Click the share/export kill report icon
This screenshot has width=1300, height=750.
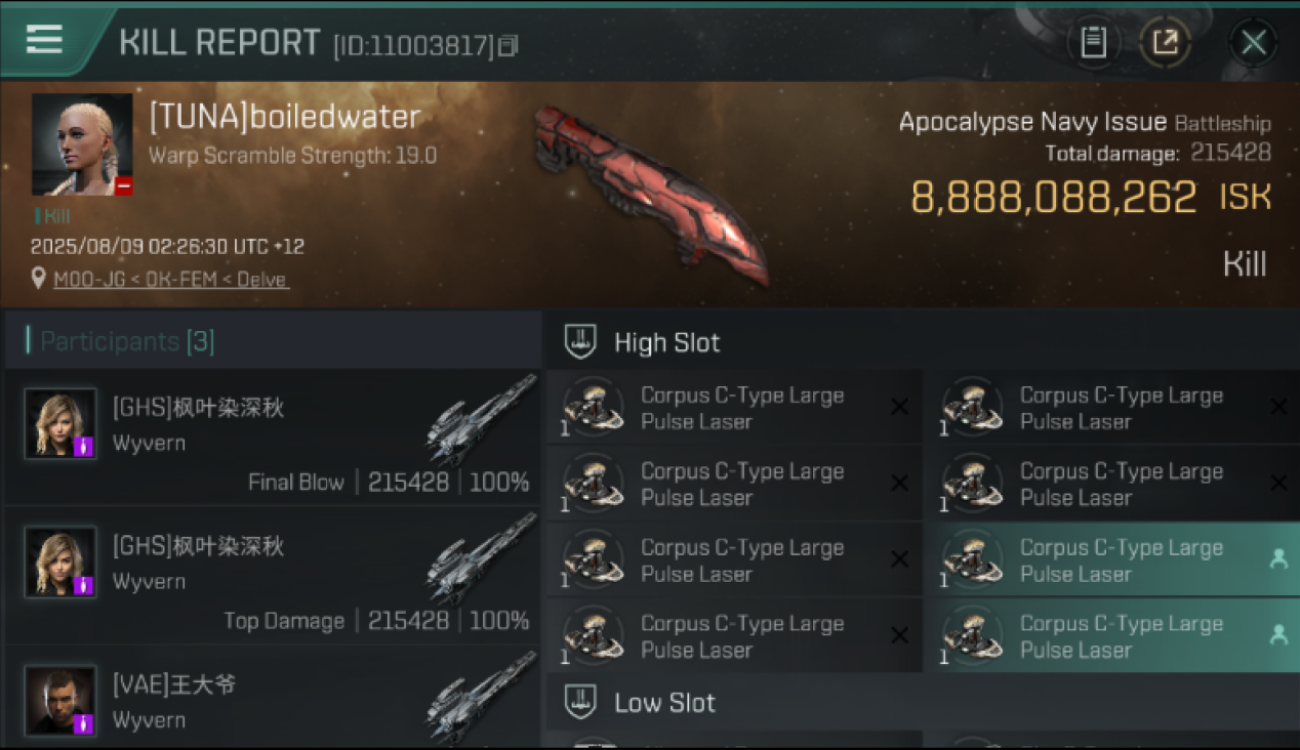pos(1166,42)
